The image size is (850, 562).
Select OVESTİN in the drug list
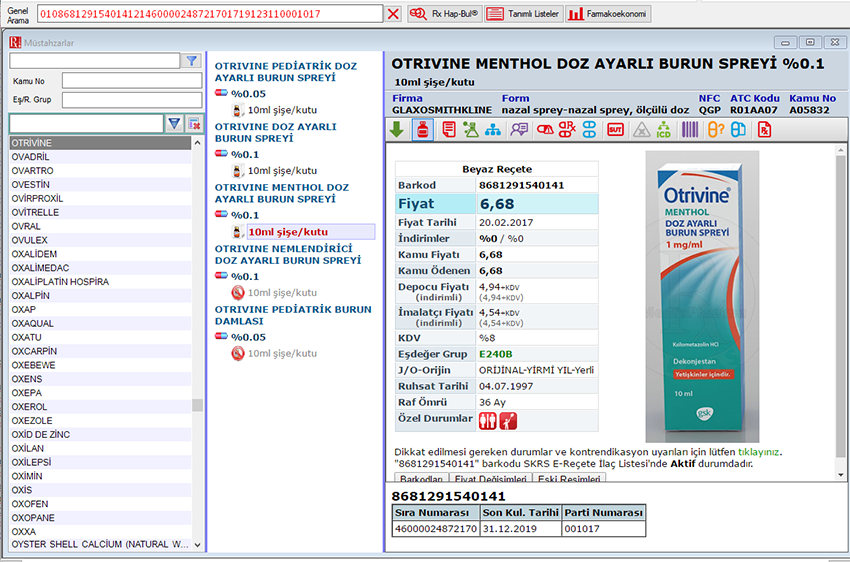pyautogui.click(x=31, y=185)
